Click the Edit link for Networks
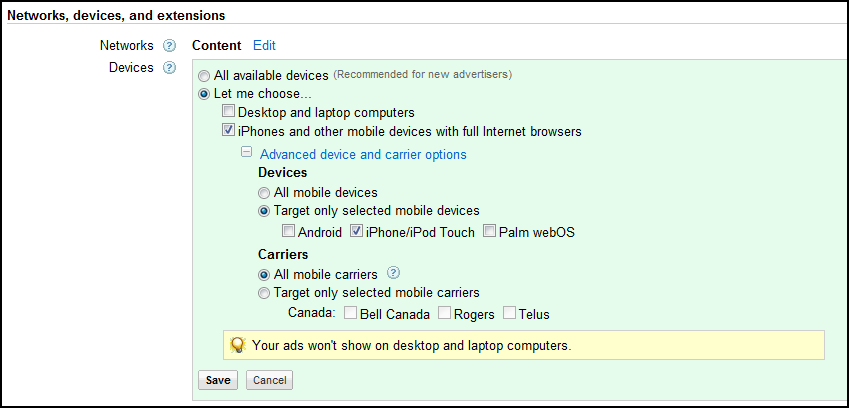This screenshot has height=408, width=849. (264, 45)
